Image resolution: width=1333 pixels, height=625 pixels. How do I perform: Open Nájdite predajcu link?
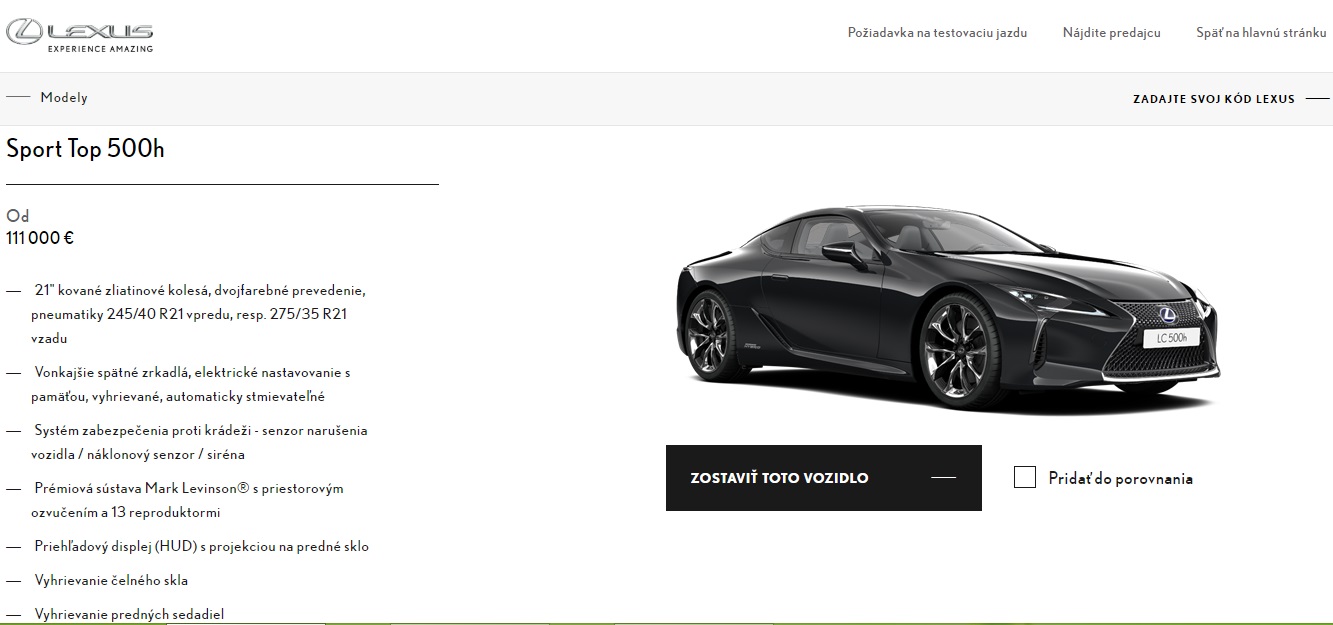click(x=1112, y=33)
